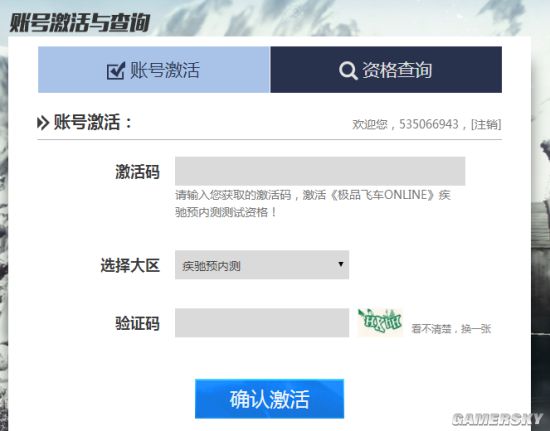Click the [注销] logout link
Image resolution: width=550 pixels, height=431 pixels.
[x=486, y=124]
